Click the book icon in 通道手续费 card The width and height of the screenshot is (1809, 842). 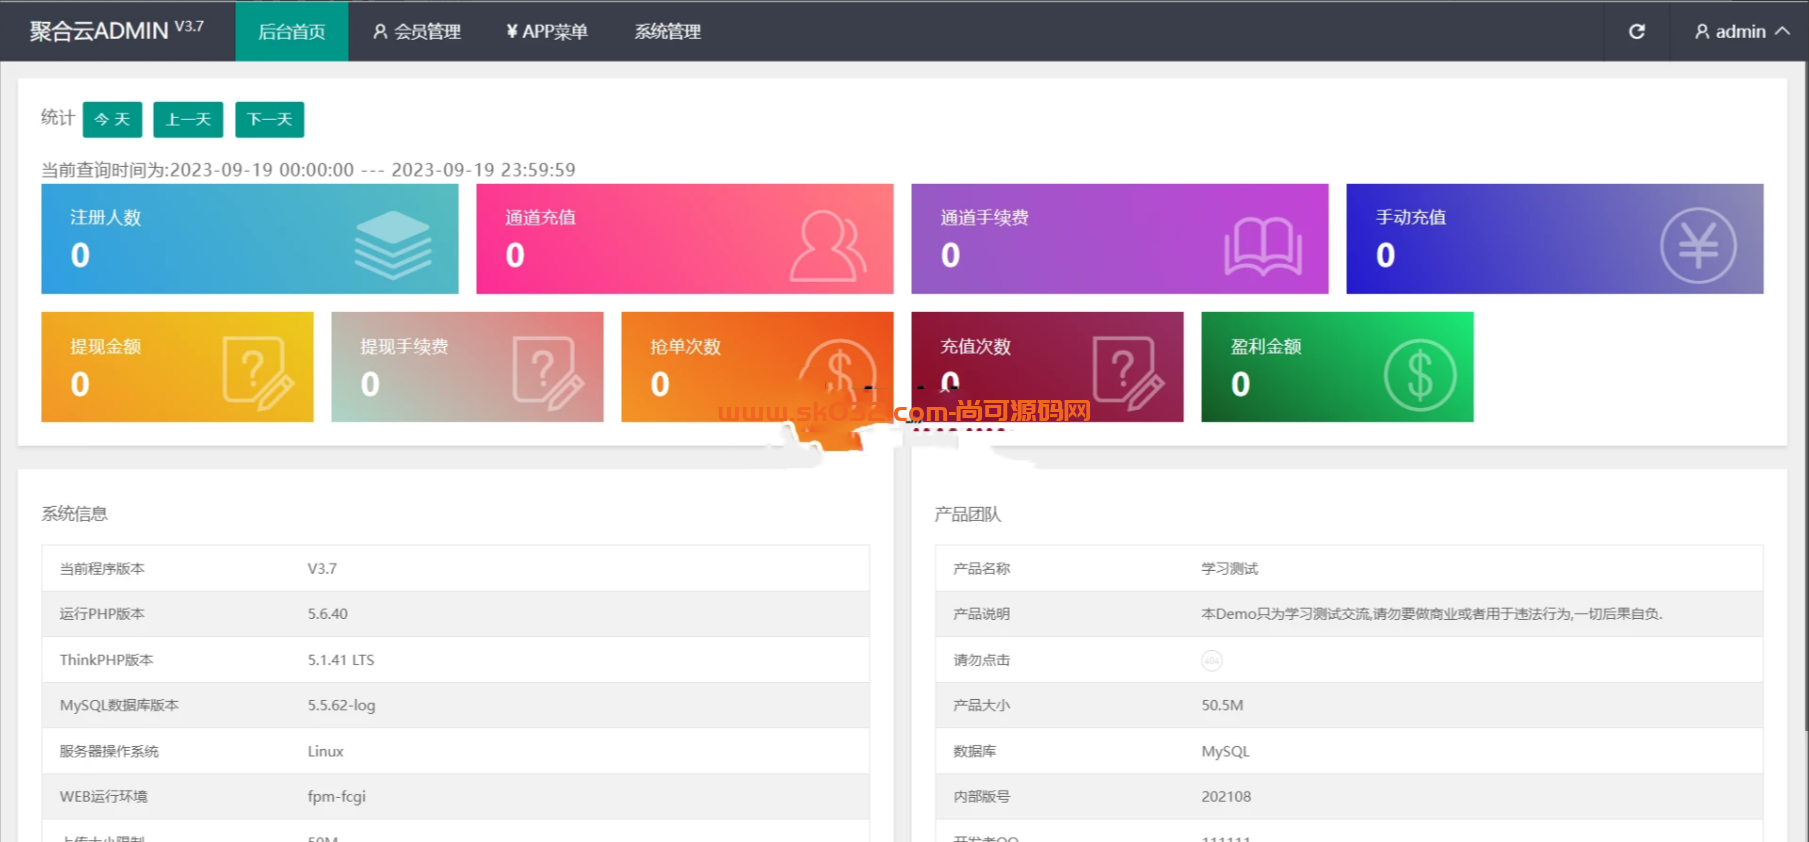pyautogui.click(x=1263, y=247)
